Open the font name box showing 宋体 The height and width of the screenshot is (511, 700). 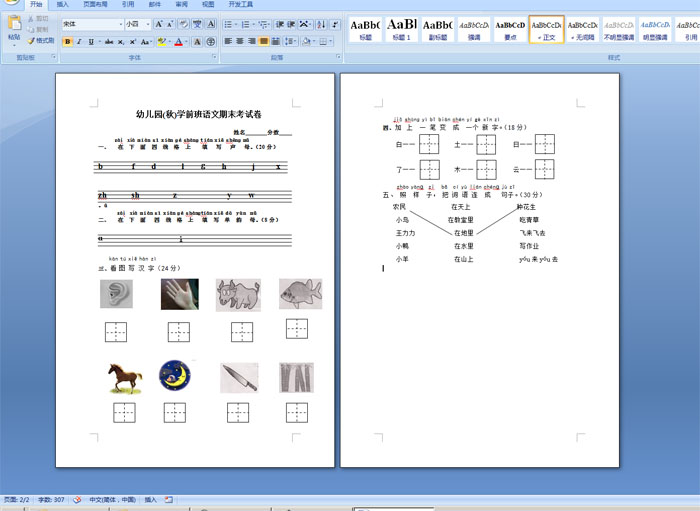[x=92, y=24]
